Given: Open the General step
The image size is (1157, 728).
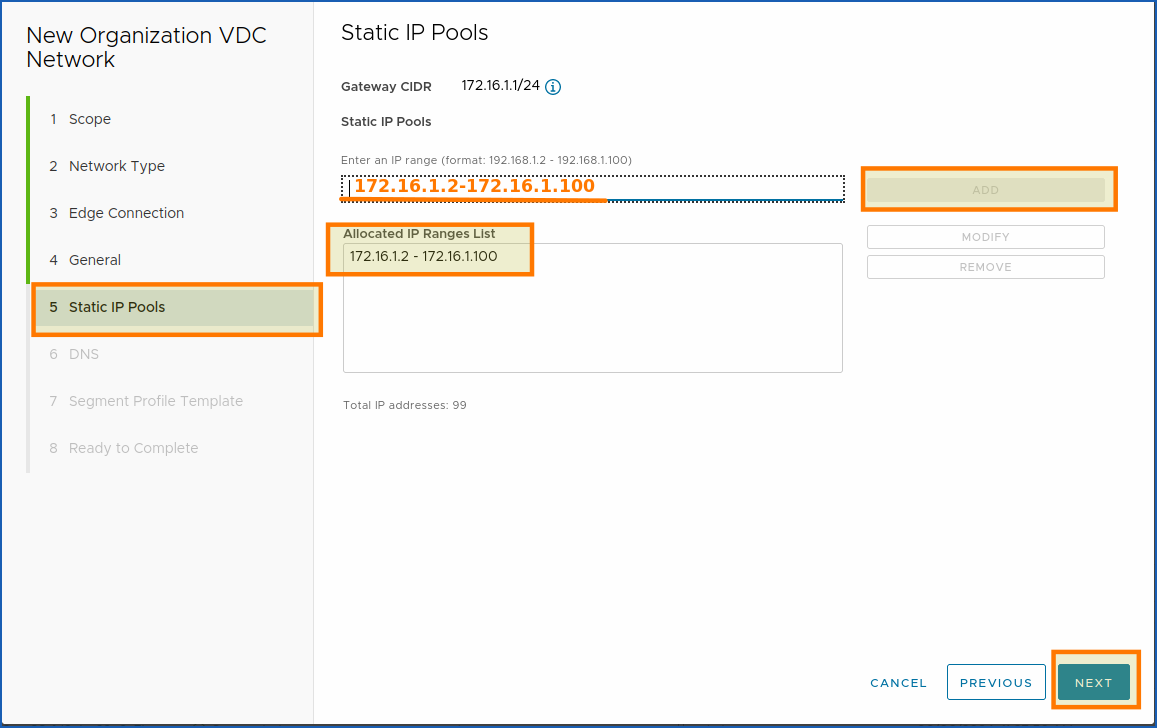Looking at the screenshot, I should pos(95,259).
